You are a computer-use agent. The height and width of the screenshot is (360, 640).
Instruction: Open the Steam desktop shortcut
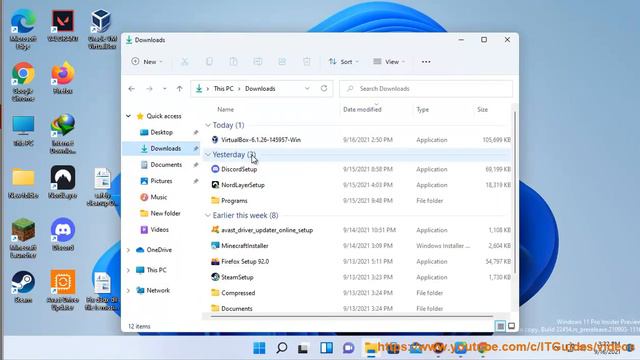(x=23, y=287)
